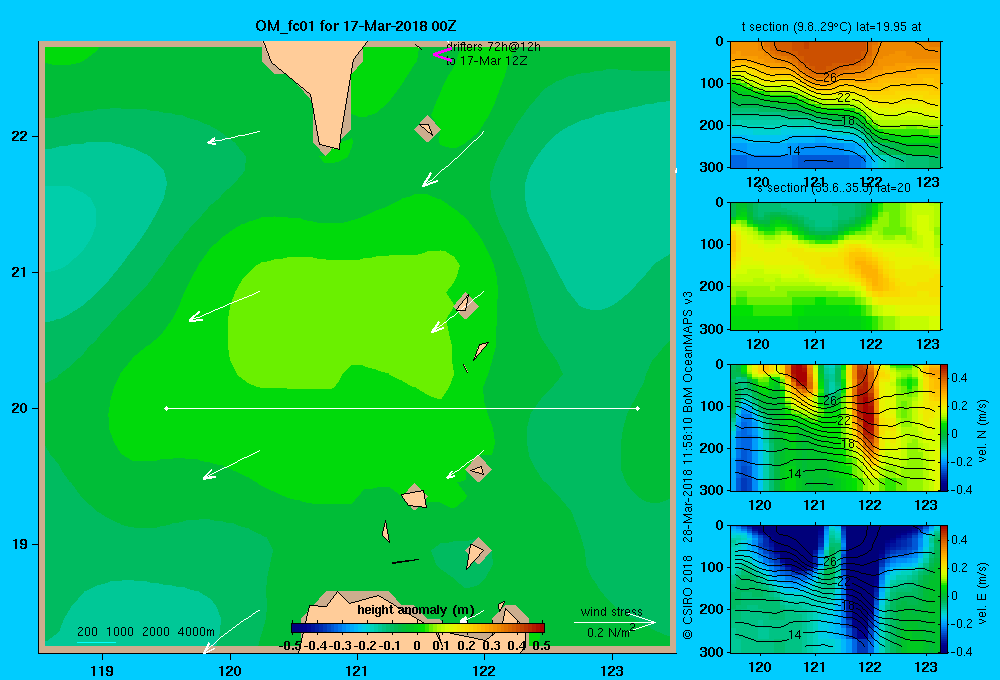Open the eastward velocity section panel
Screen dimensions: 1000x680
pos(835,589)
